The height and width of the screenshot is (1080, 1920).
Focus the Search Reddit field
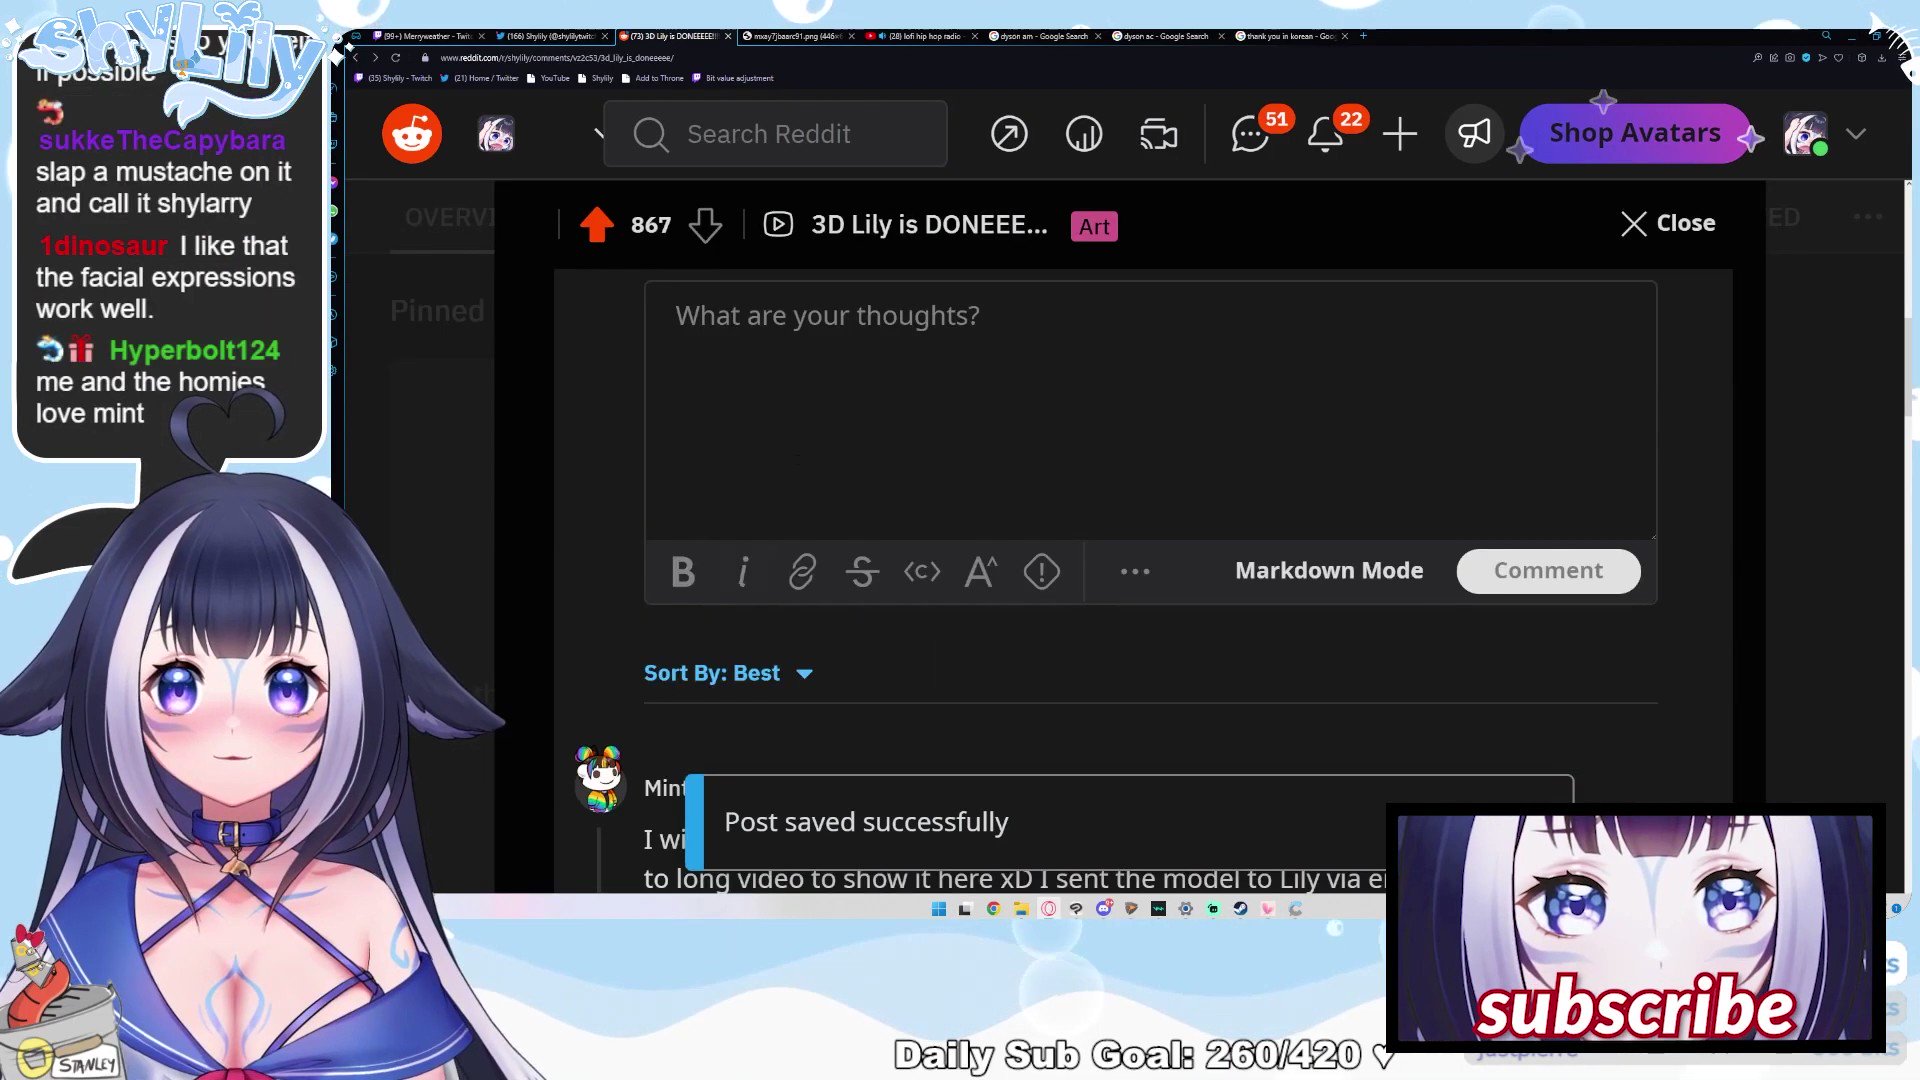pyautogui.click(x=776, y=134)
